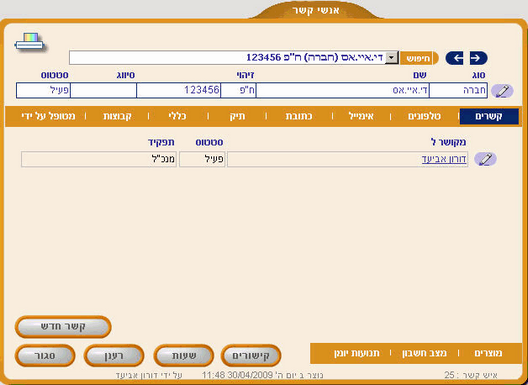Click the printer icon

click(x=30, y=42)
